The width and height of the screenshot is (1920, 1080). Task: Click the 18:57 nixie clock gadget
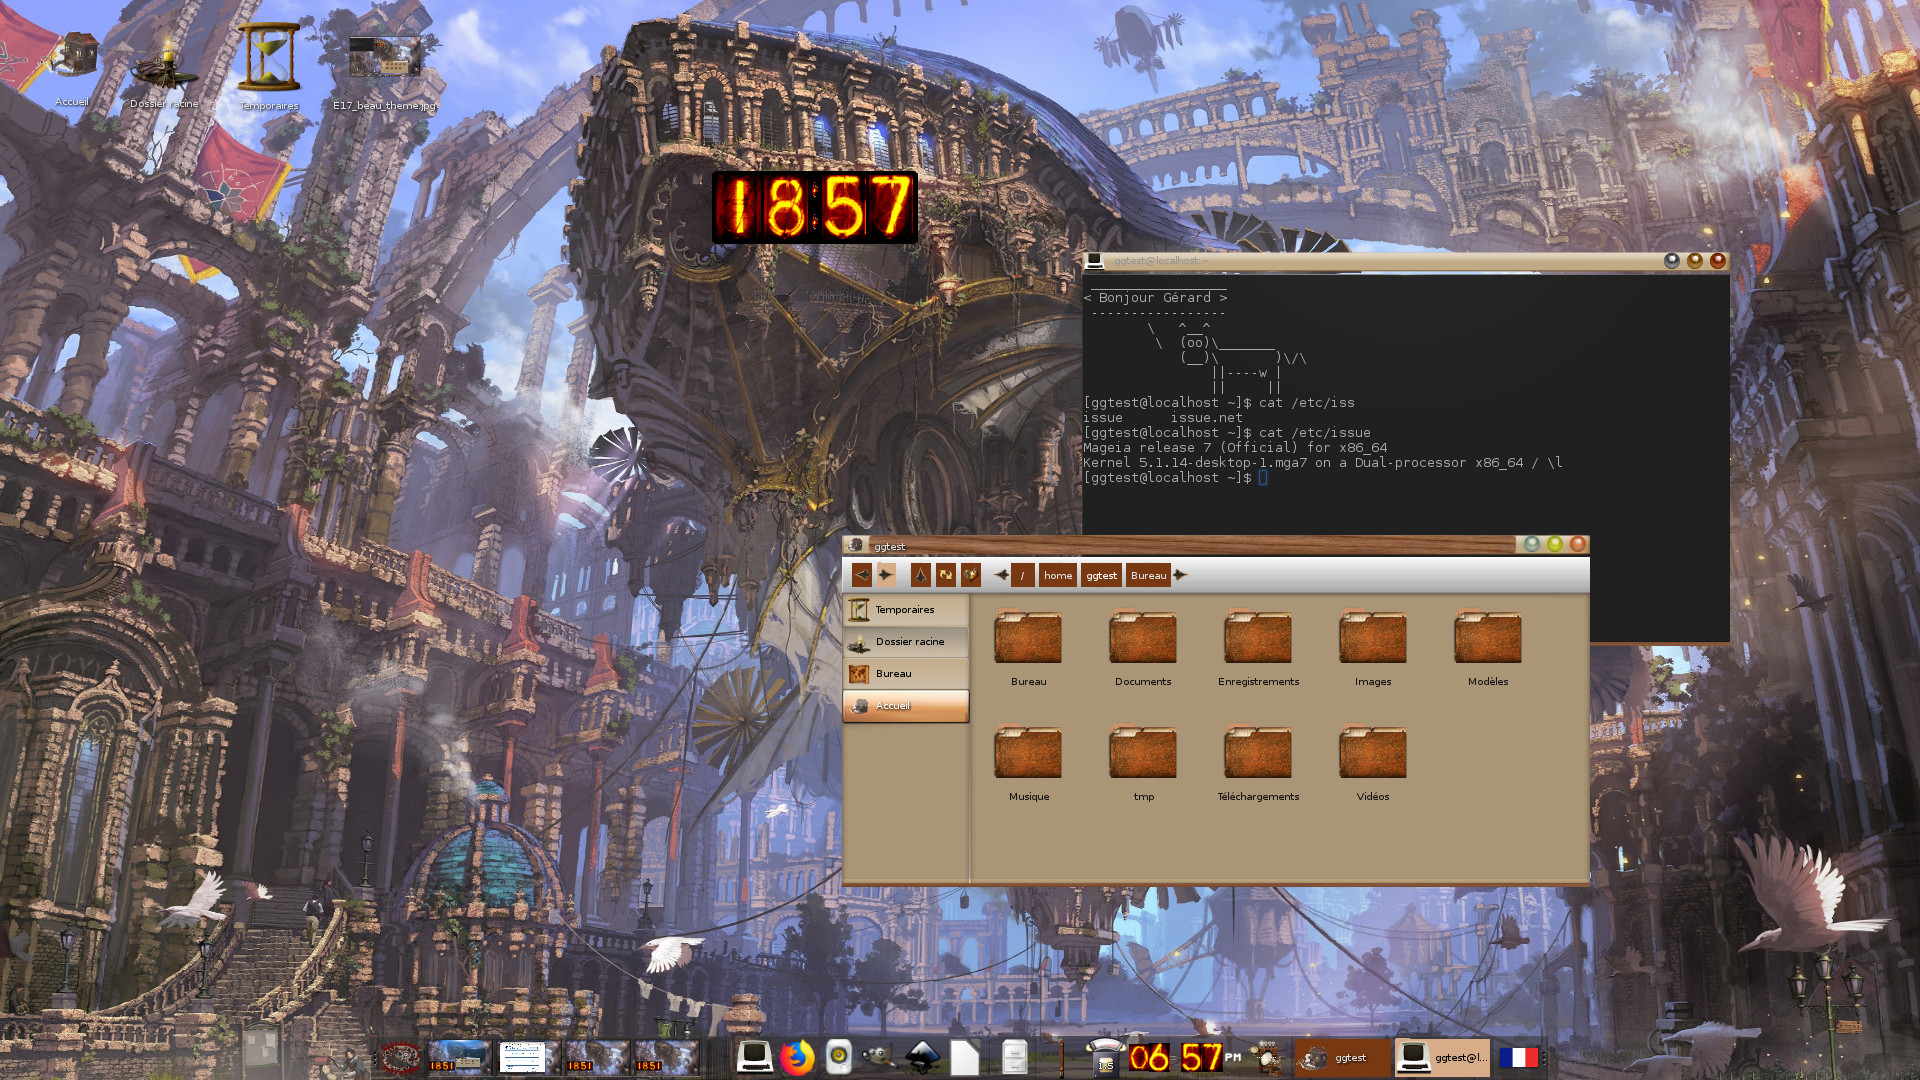click(x=814, y=208)
